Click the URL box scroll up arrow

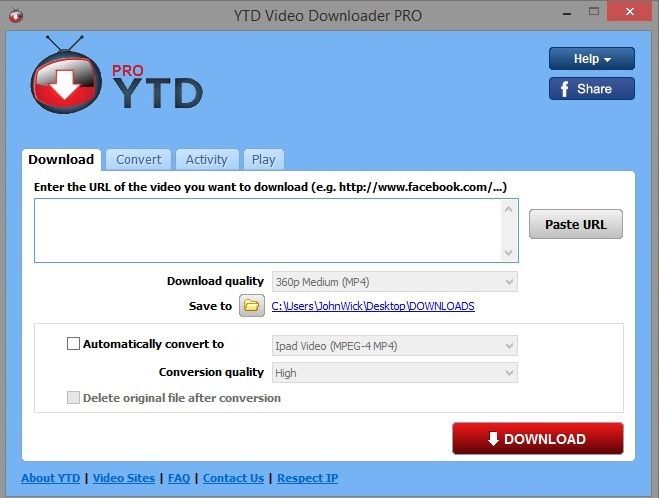click(x=509, y=209)
